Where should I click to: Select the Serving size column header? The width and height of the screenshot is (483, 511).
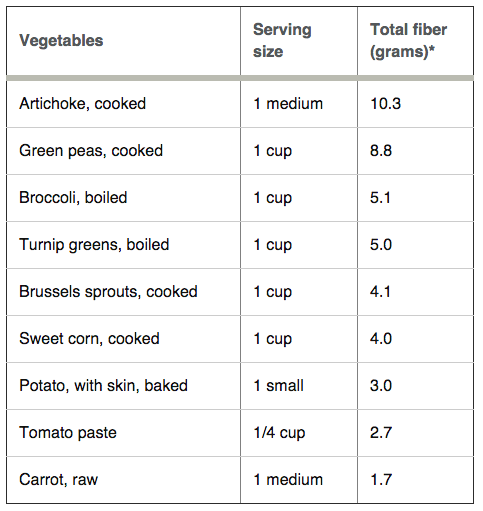pos(282,40)
